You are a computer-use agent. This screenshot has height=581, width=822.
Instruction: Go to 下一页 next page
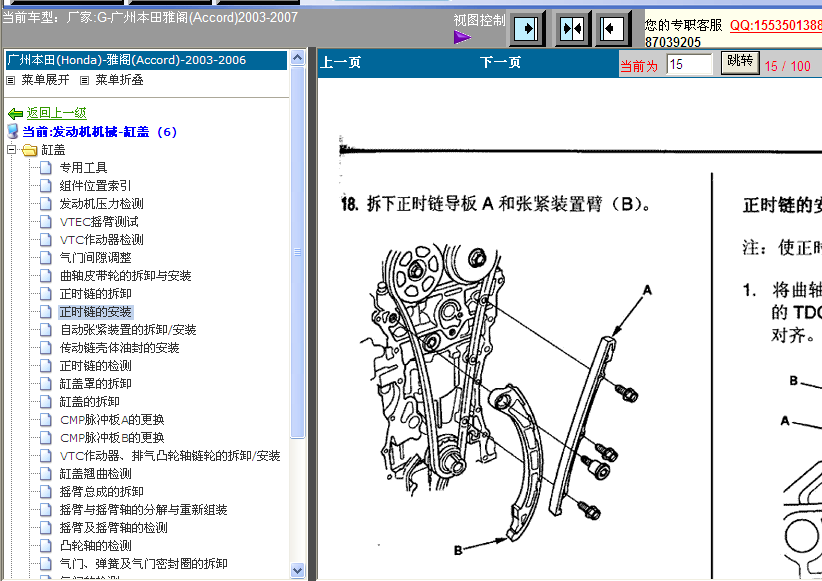(x=501, y=63)
